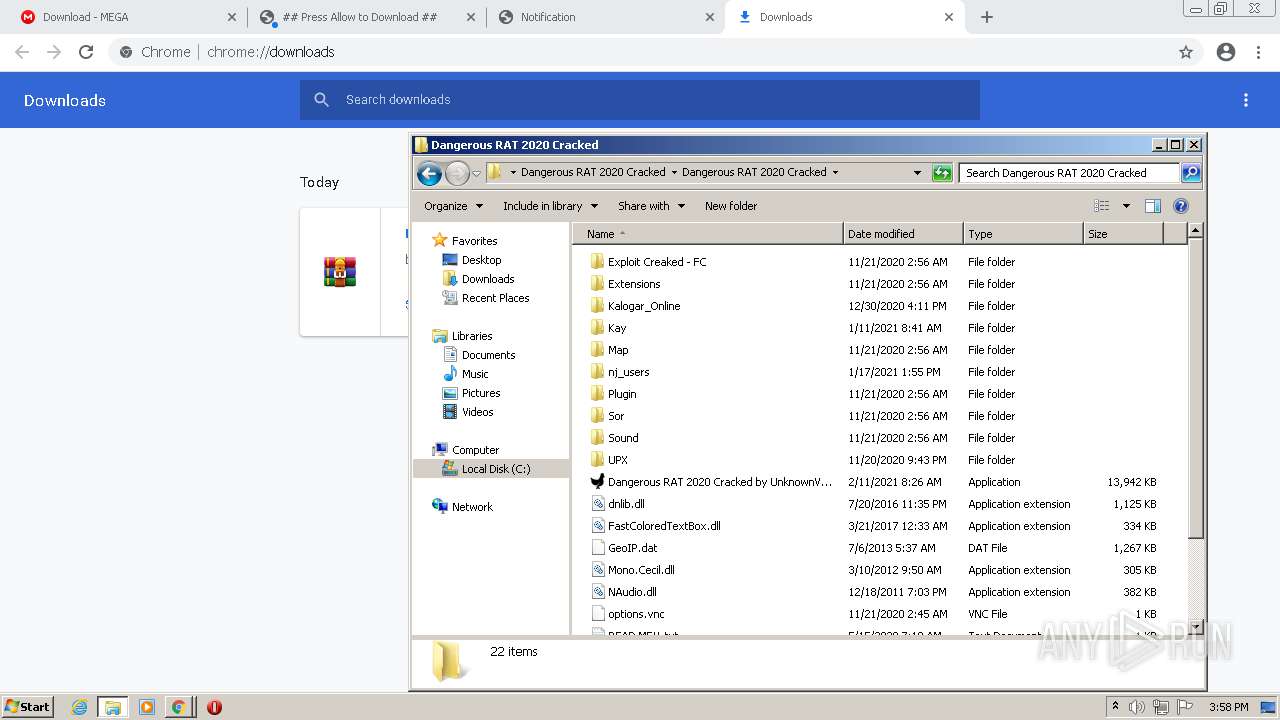Open the Organize menu

pos(453,206)
